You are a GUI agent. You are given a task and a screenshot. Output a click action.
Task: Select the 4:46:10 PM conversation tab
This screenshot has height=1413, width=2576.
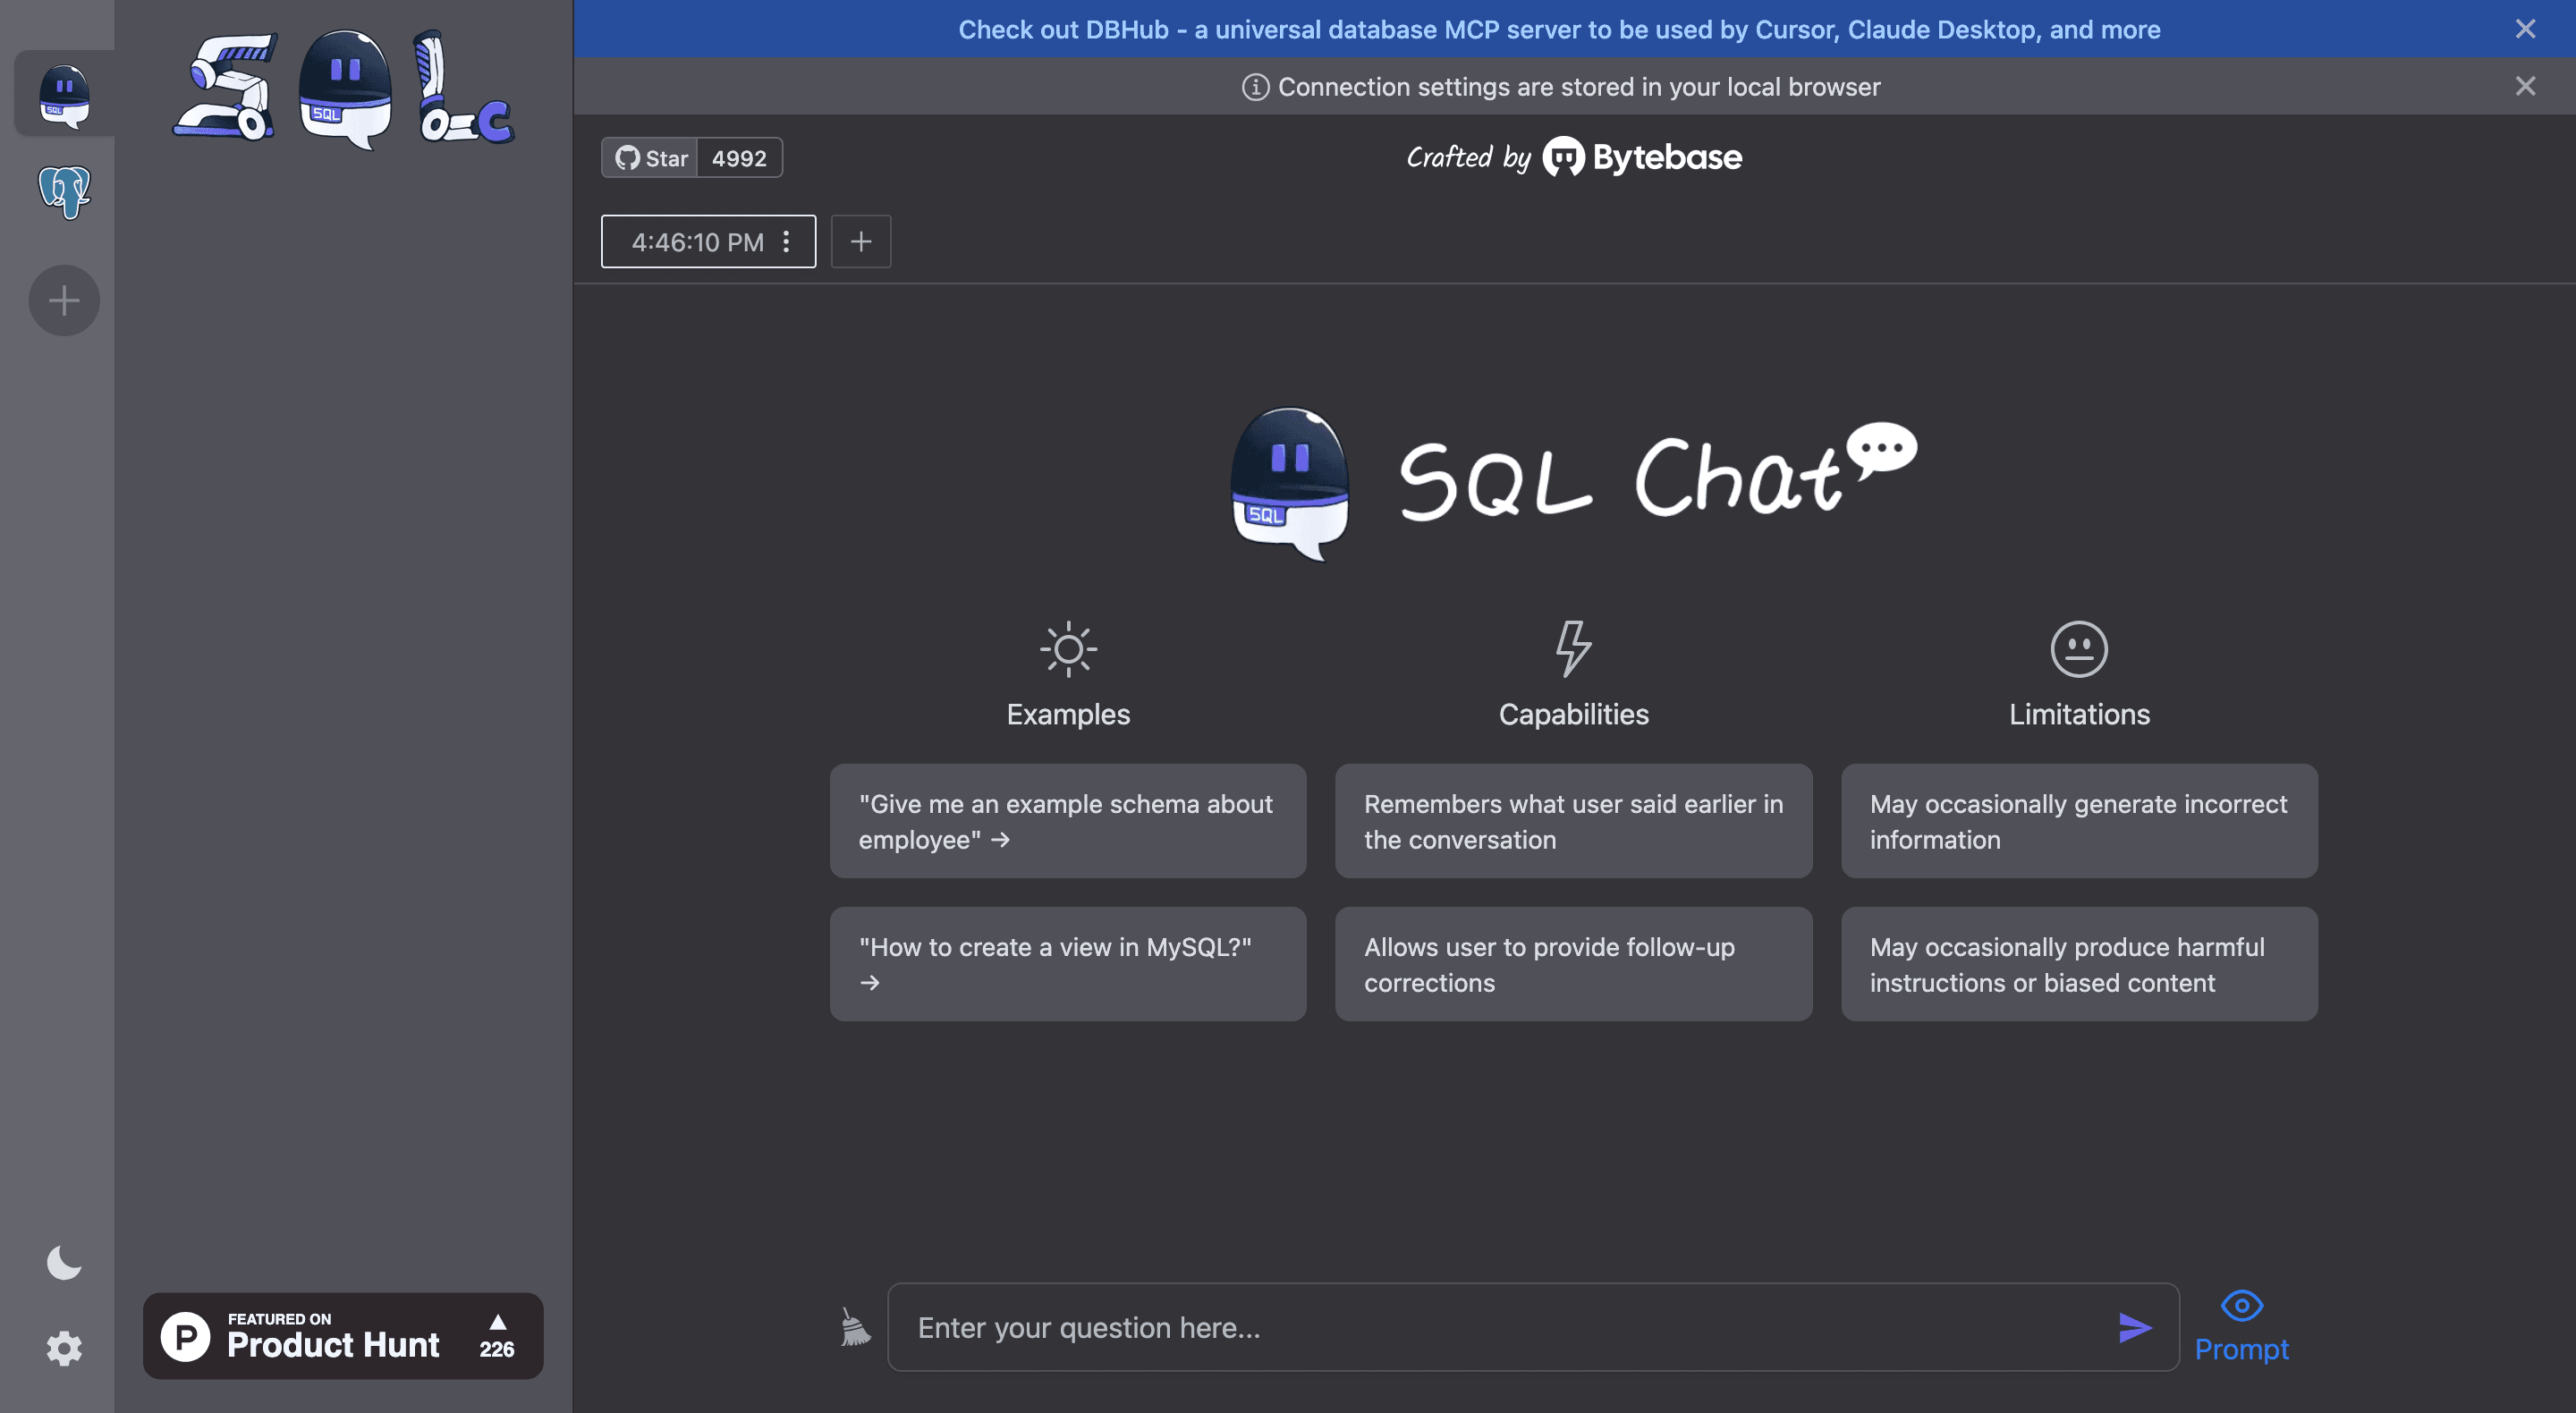708,241
